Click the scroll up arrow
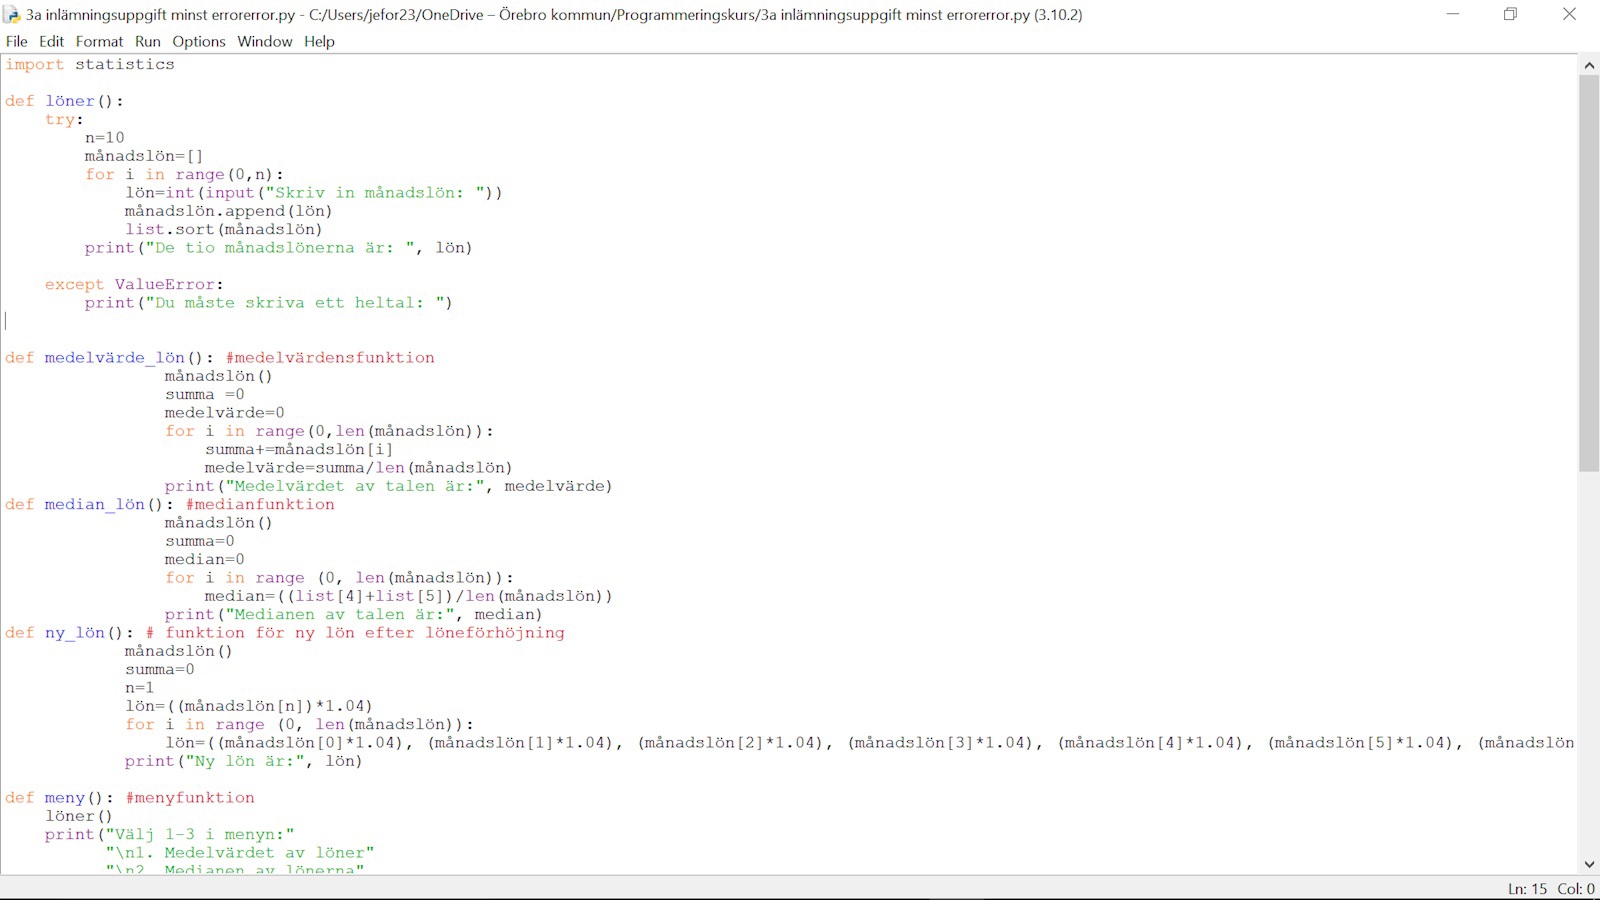This screenshot has width=1600, height=900. pos(1589,65)
